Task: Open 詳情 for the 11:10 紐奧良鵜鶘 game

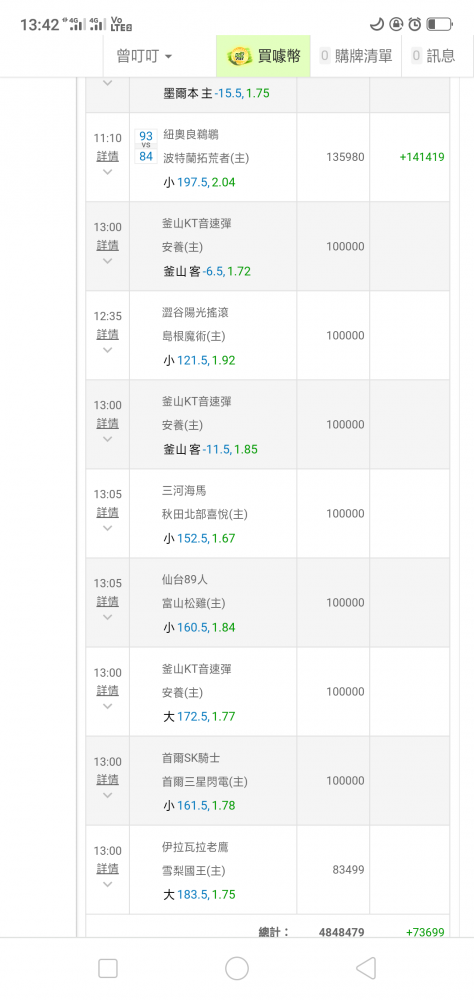Action: tap(107, 156)
